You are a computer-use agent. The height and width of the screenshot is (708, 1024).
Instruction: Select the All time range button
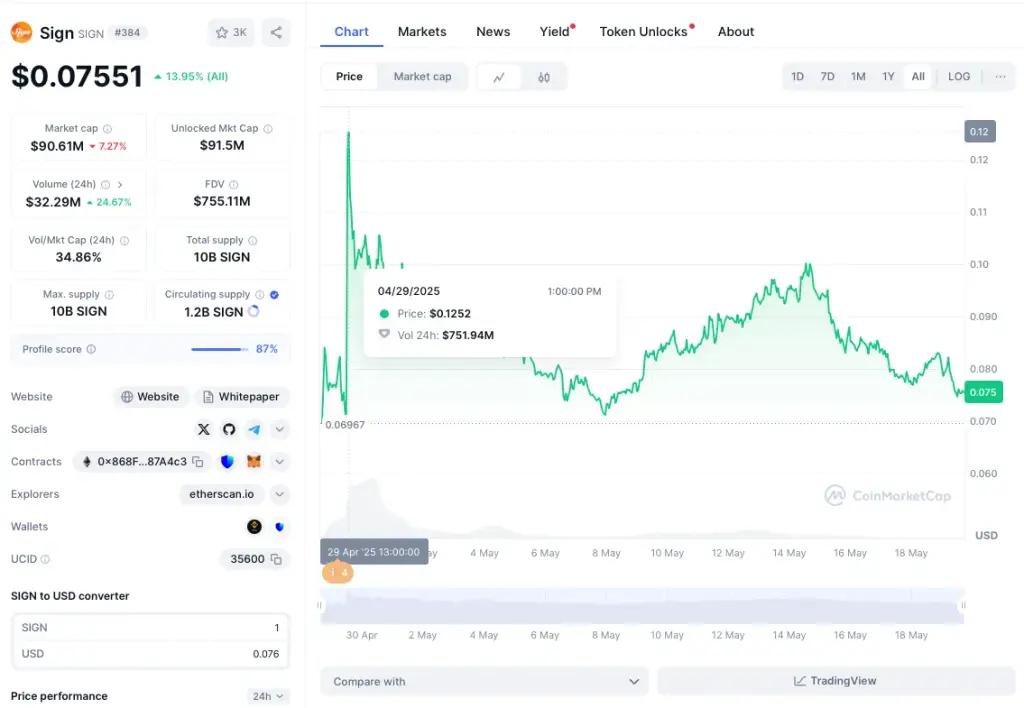[918, 76]
